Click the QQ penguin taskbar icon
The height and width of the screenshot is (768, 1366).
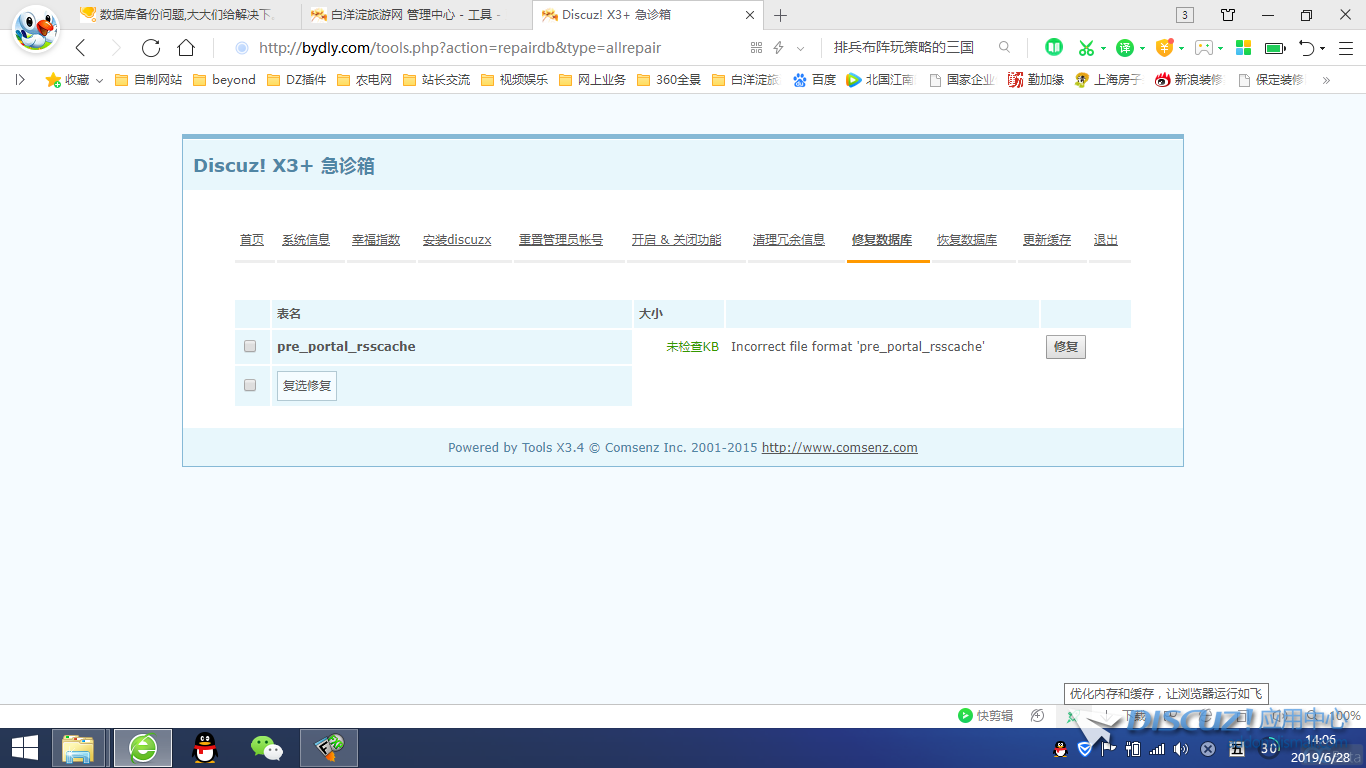[x=205, y=747]
